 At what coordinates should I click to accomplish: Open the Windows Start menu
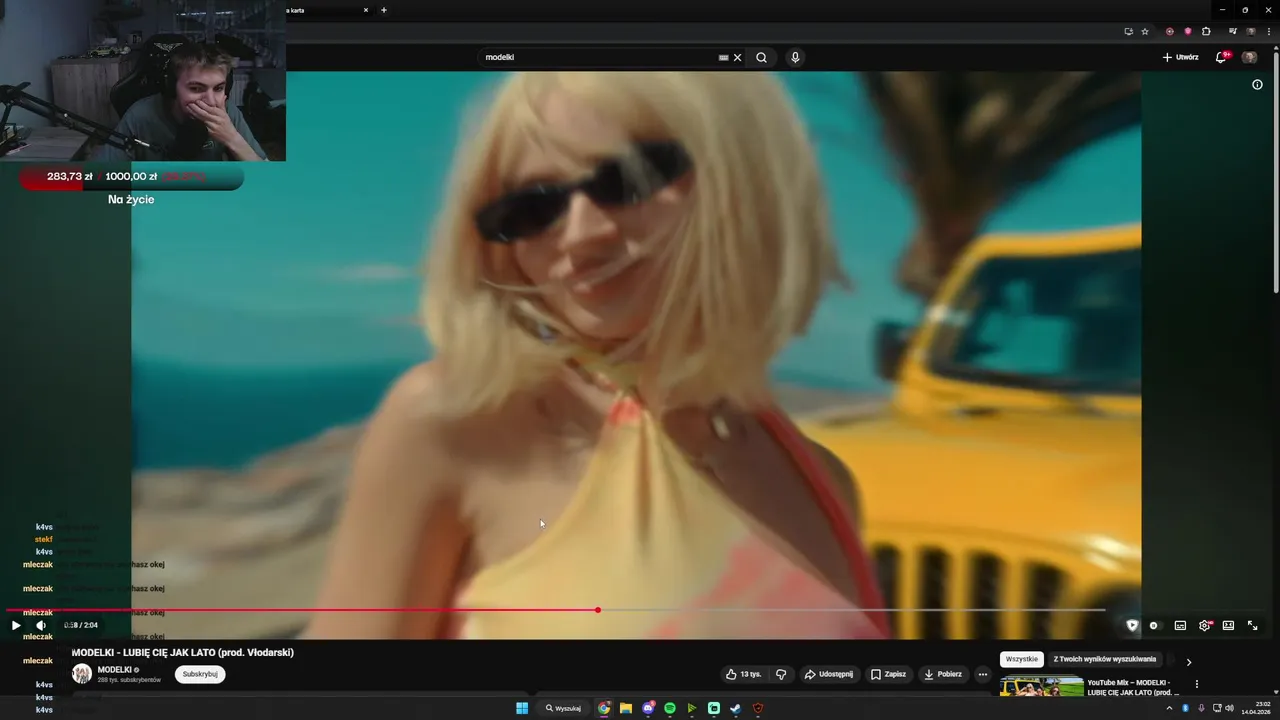522,708
